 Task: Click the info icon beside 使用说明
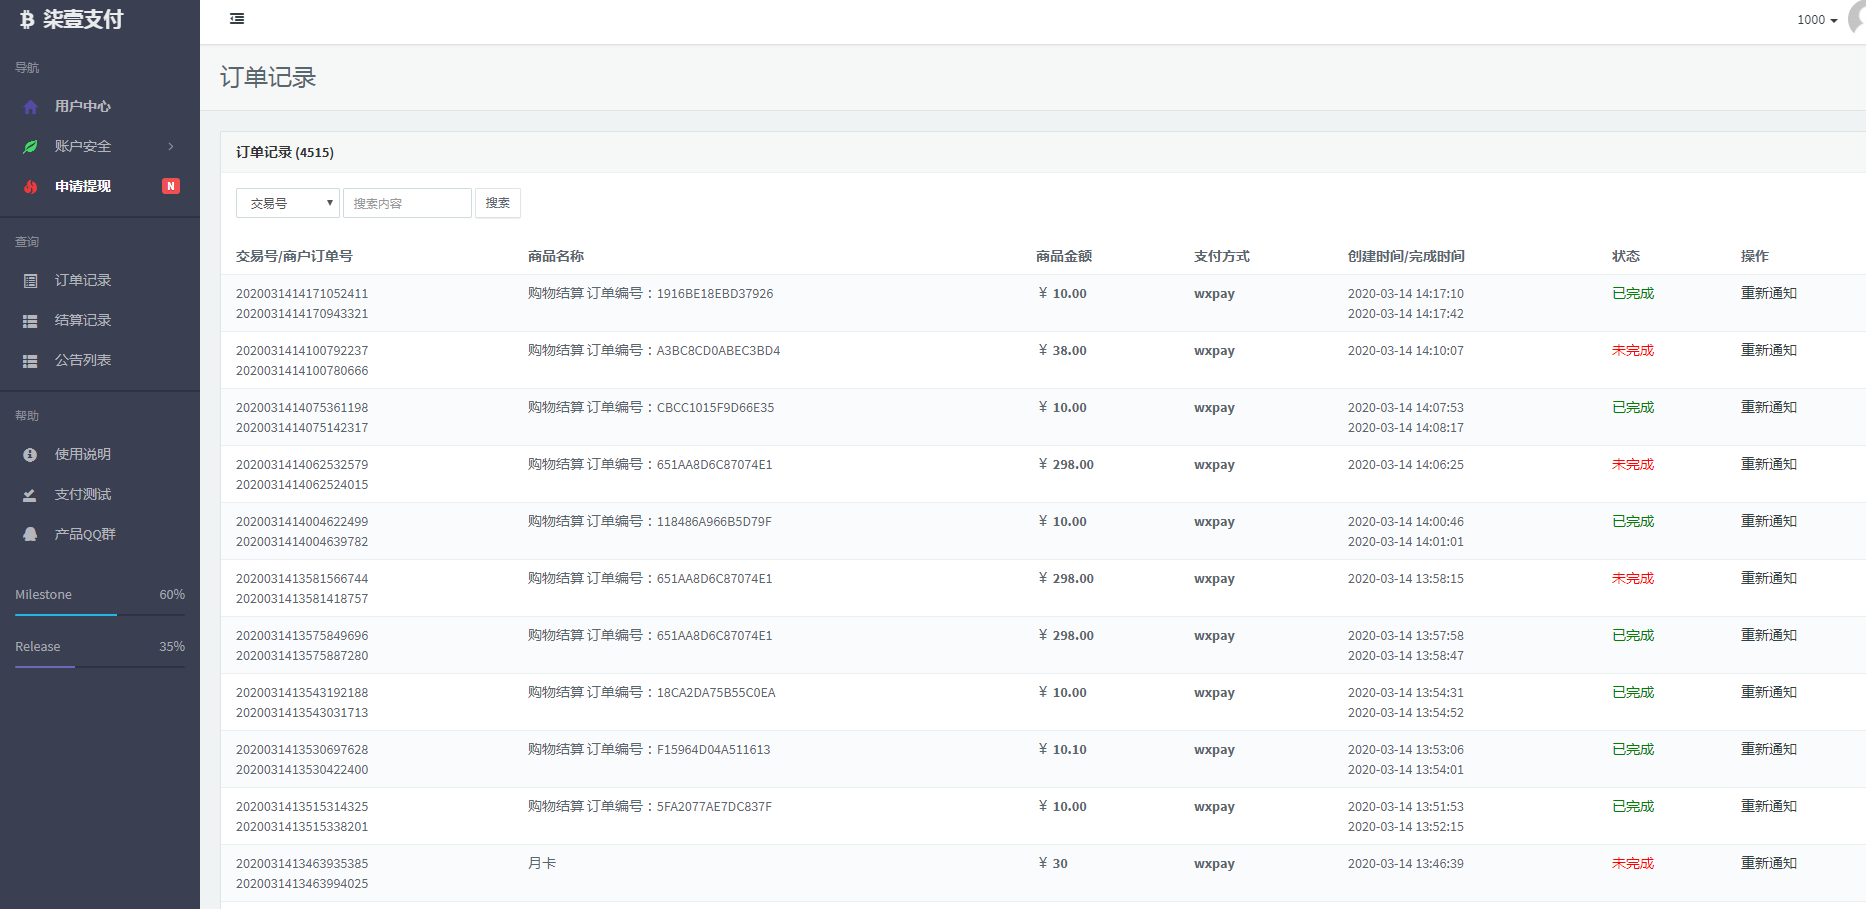(x=31, y=455)
